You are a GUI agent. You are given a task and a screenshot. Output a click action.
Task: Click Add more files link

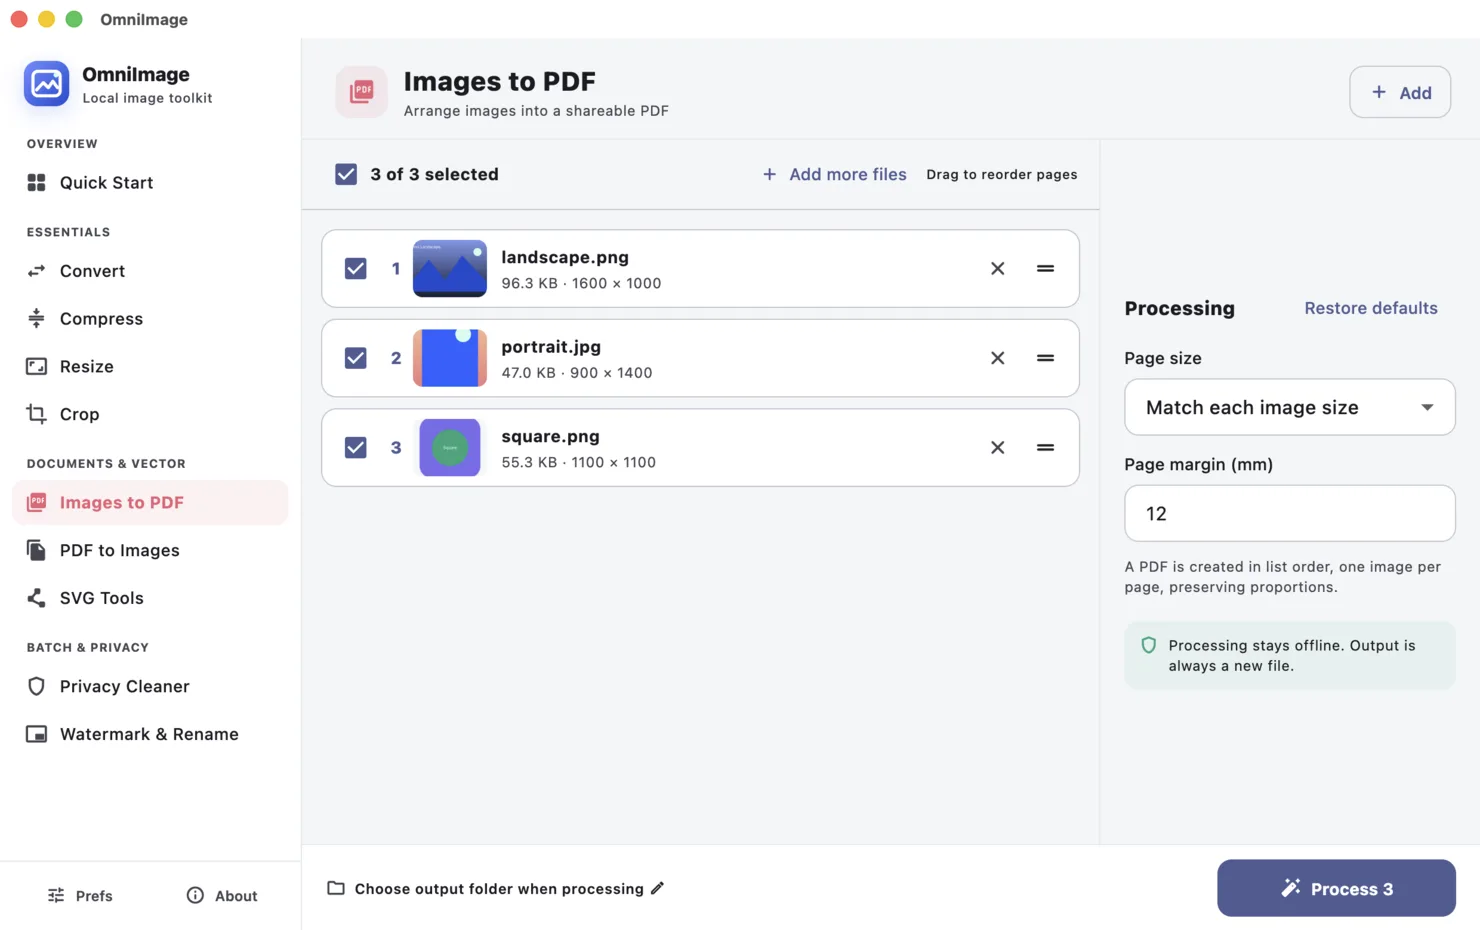pos(835,174)
